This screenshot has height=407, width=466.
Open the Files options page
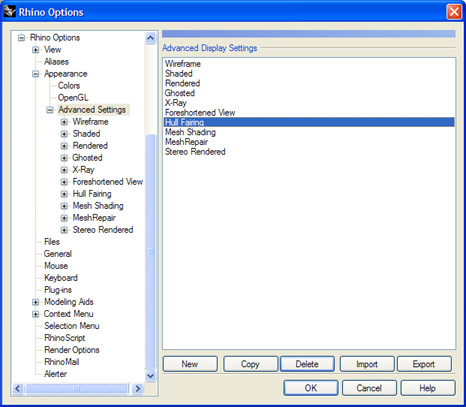52,242
